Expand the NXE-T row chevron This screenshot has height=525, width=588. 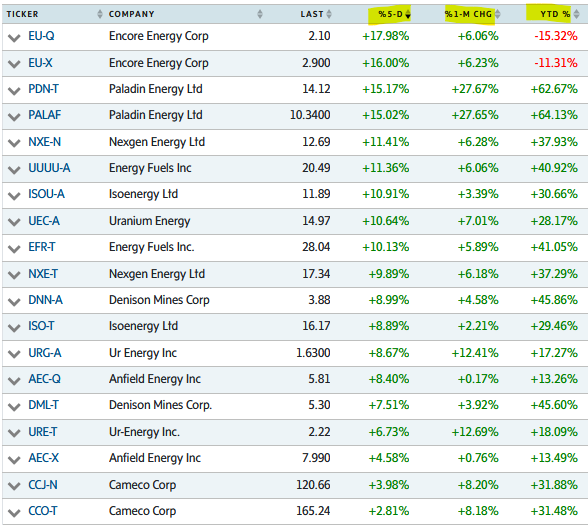[x=14, y=275]
